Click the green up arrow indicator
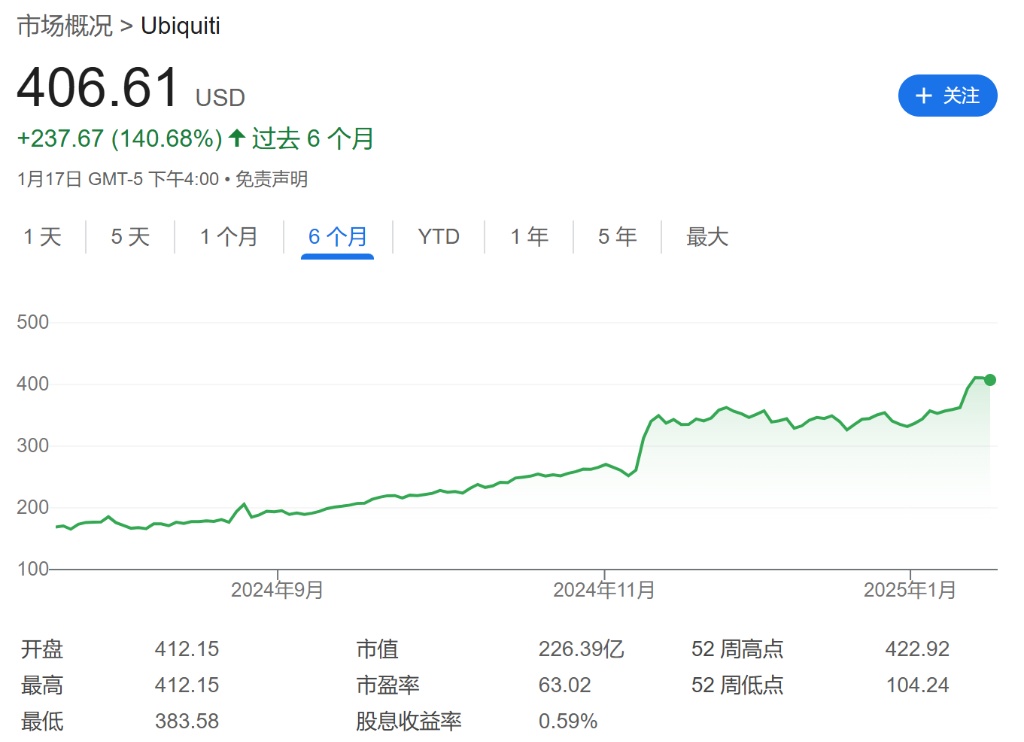The width and height of the screenshot is (1024, 742). [237, 138]
